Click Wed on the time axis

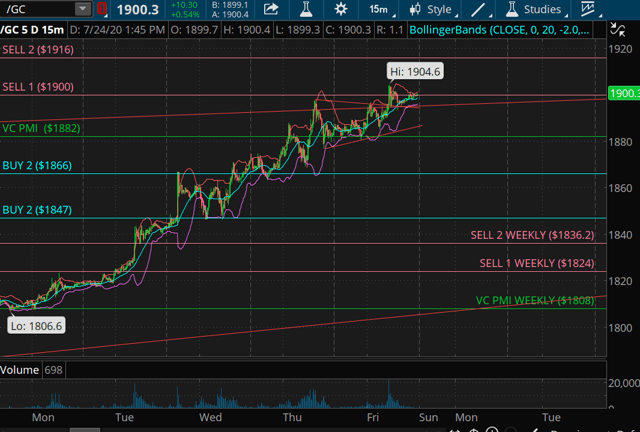(210, 417)
